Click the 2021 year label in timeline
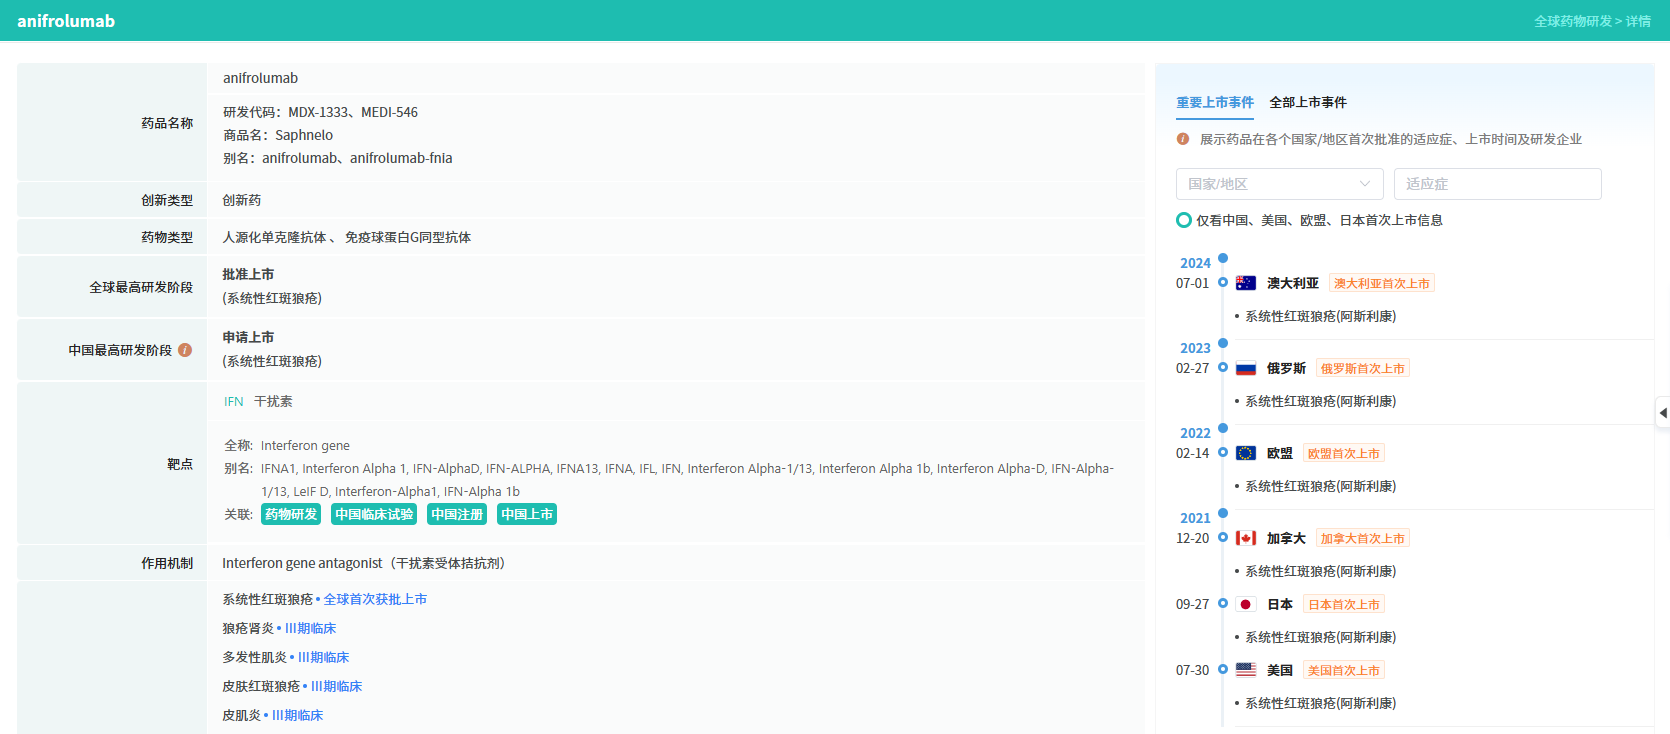The width and height of the screenshot is (1670, 734). (x=1195, y=518)
